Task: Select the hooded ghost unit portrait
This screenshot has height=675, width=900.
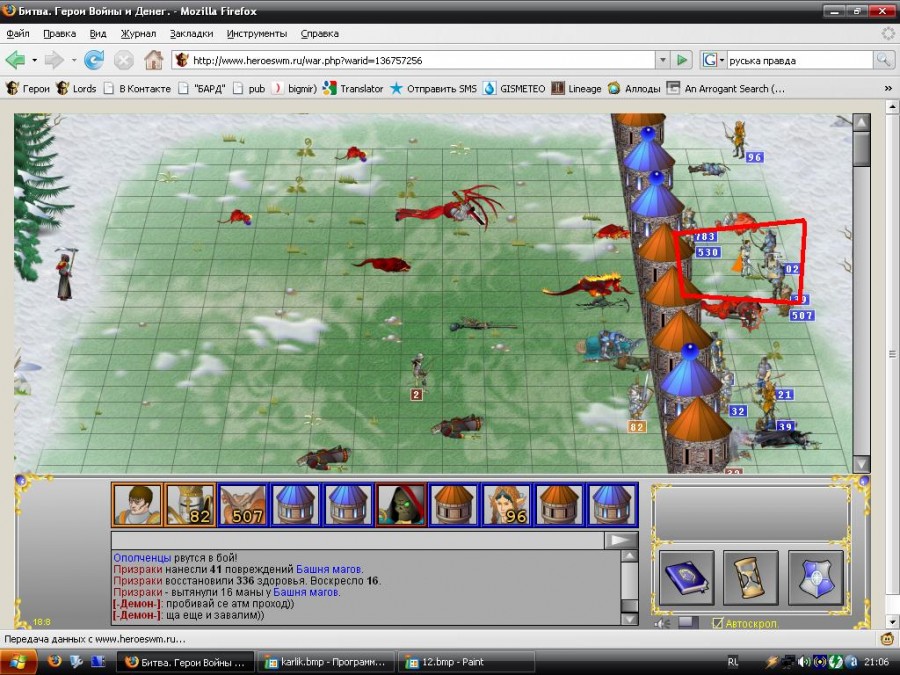Action: coord(400,505)
